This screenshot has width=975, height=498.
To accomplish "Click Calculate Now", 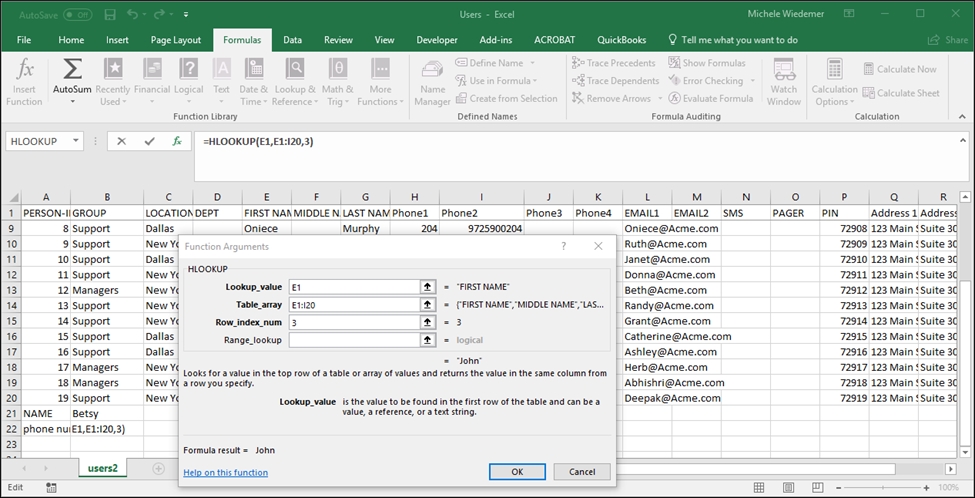I will tap(900, 69).
